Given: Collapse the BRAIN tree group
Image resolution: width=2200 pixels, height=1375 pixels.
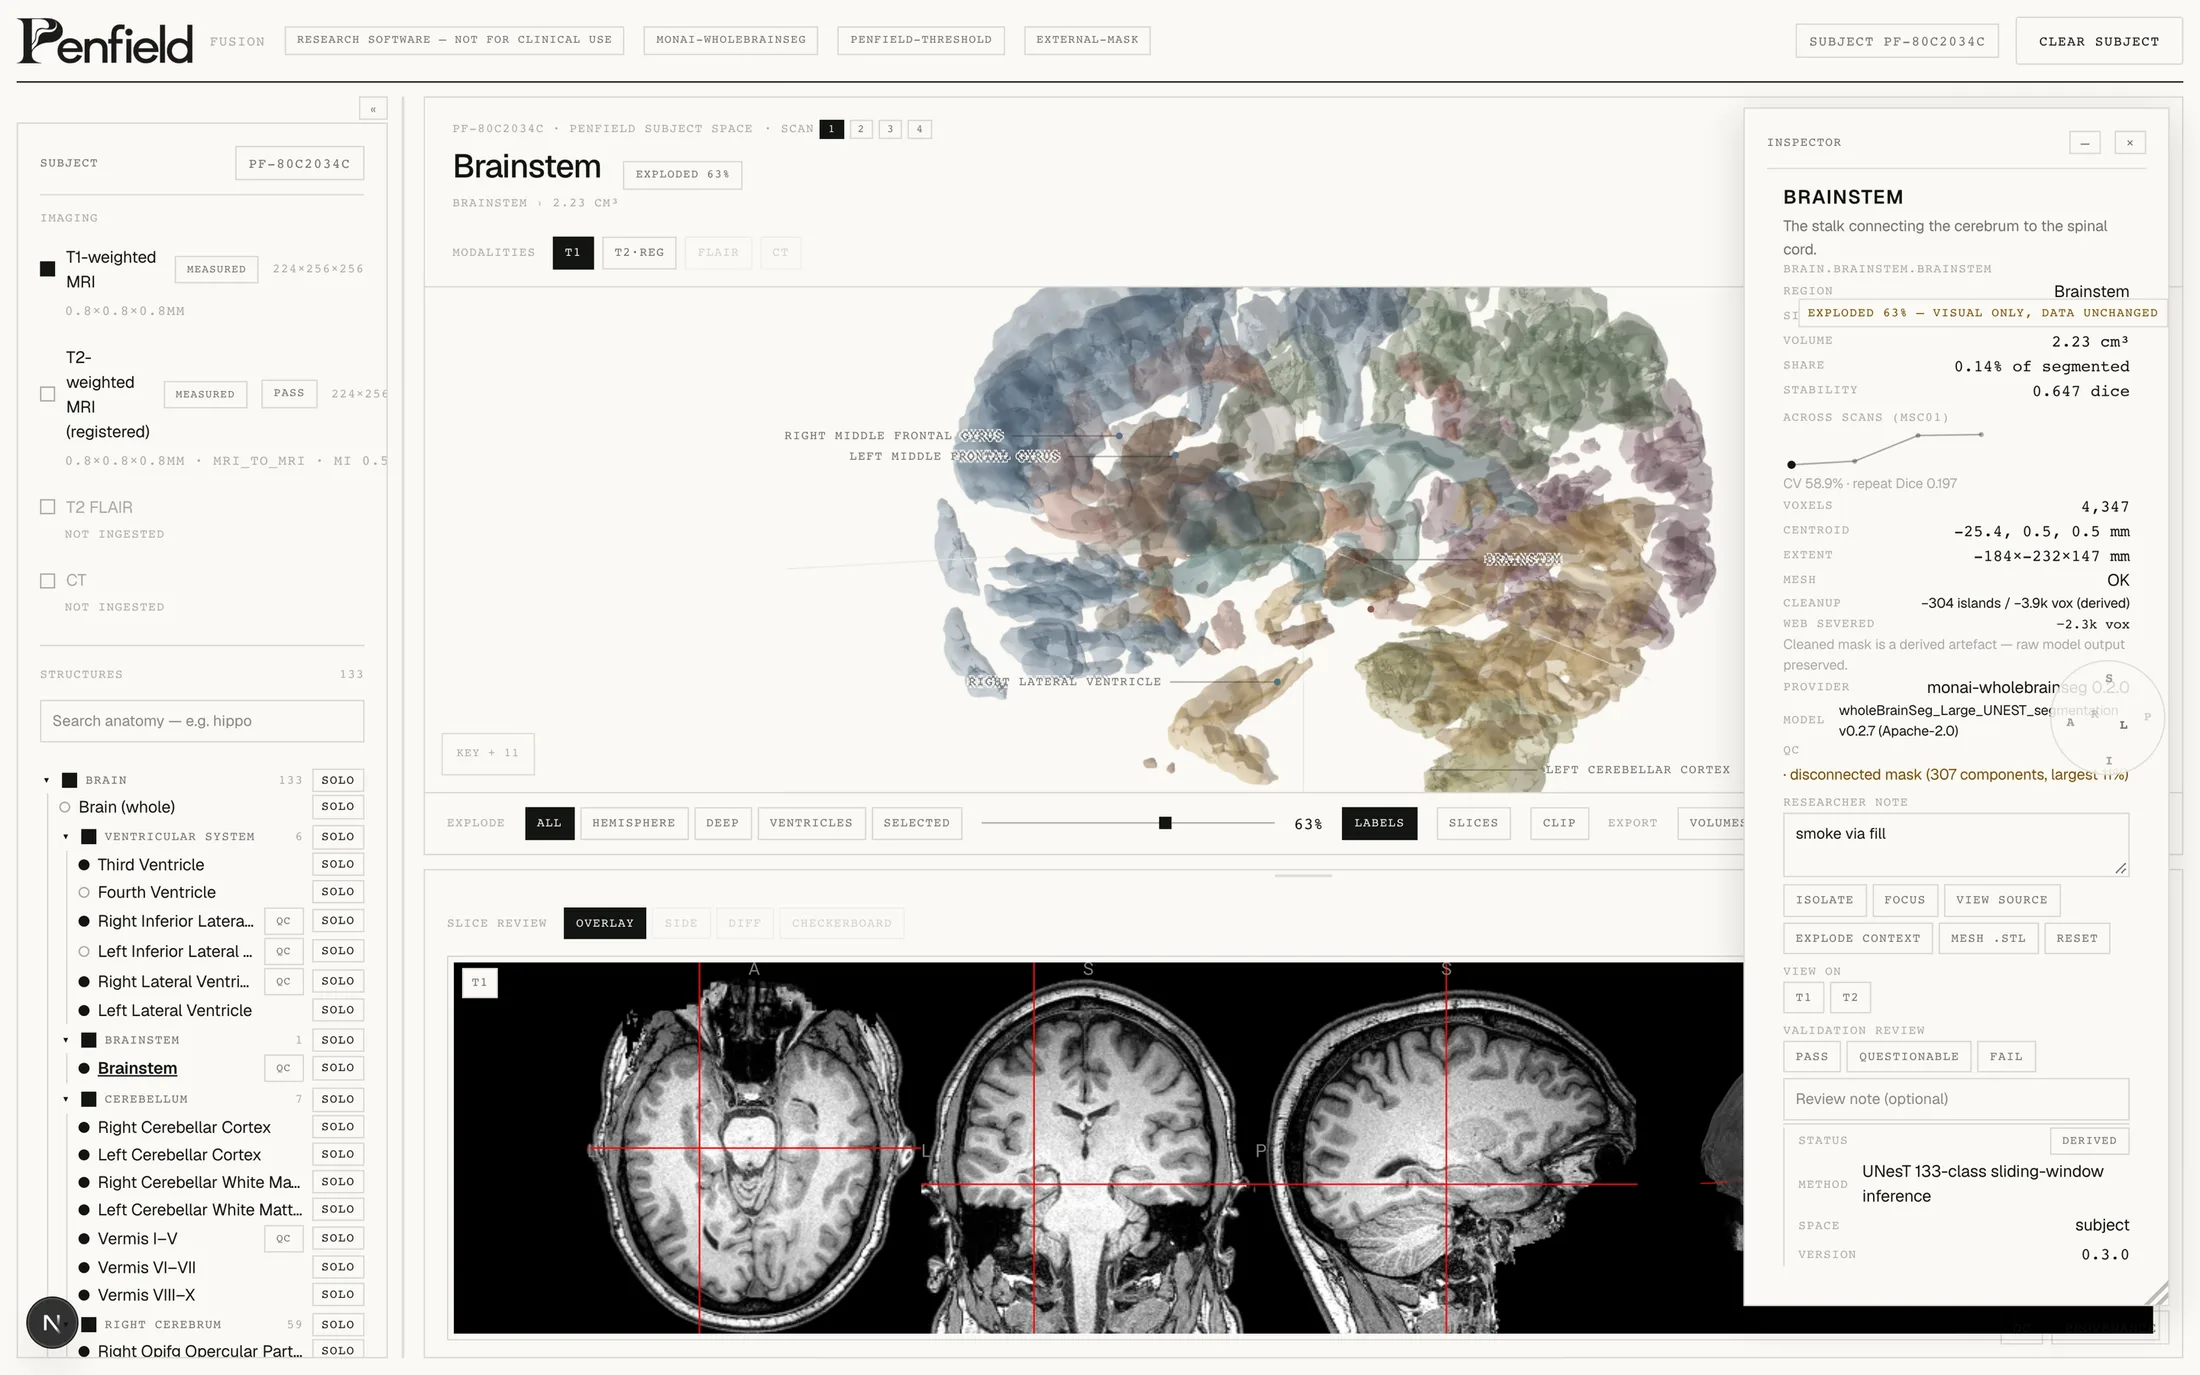Looking at the screenshot, I should tap(46, 780).
